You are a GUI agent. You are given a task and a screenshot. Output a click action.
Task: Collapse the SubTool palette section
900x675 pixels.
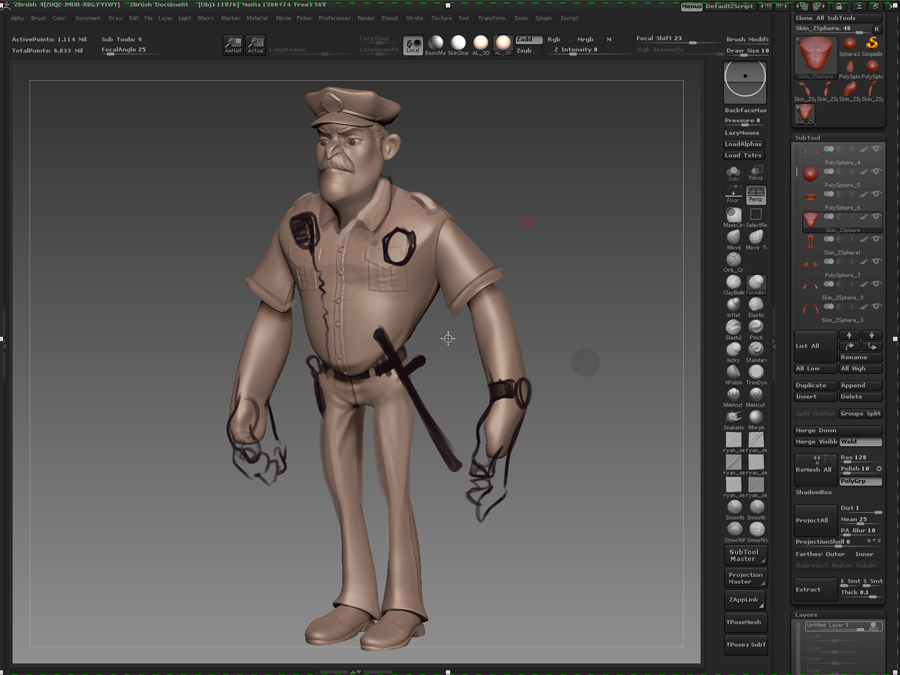pos(808,138)
